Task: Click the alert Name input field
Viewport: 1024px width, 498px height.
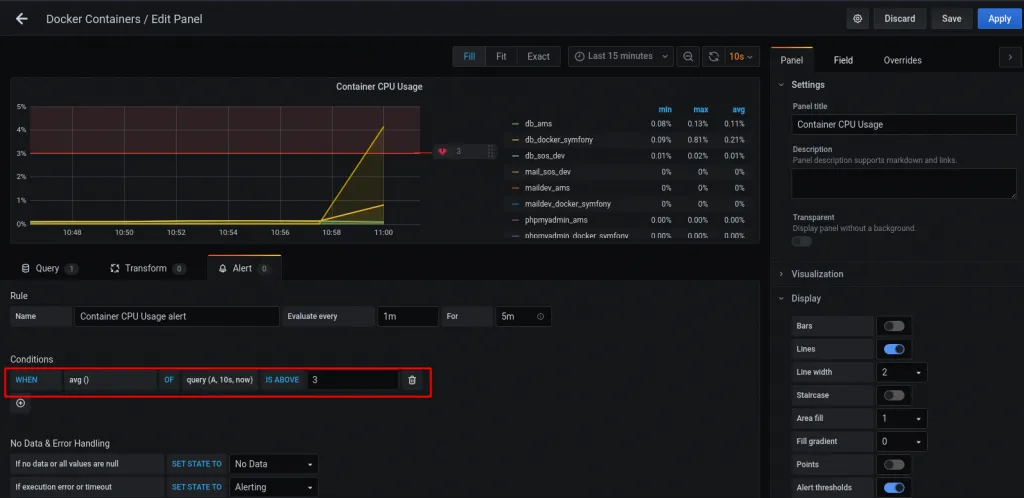Action: pos(177,316)
